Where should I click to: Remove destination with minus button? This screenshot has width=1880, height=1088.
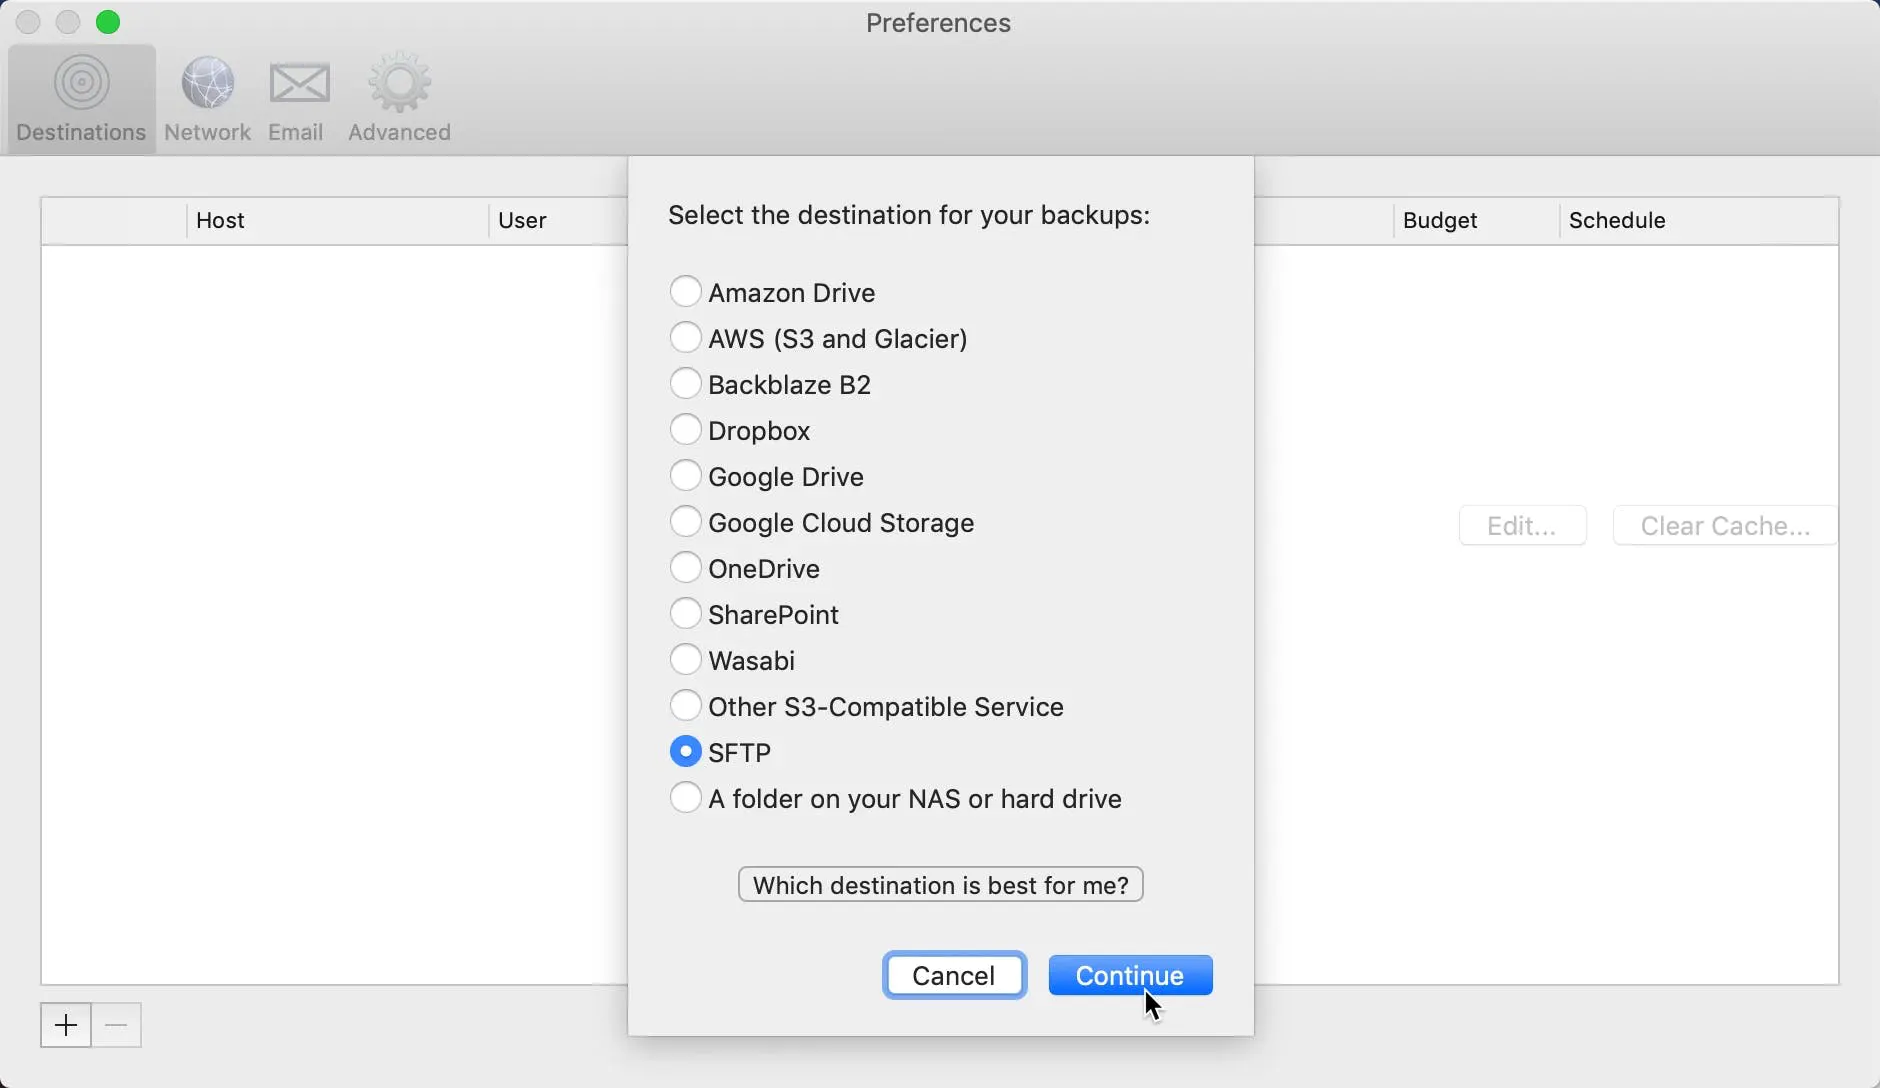click(116, 1025)
